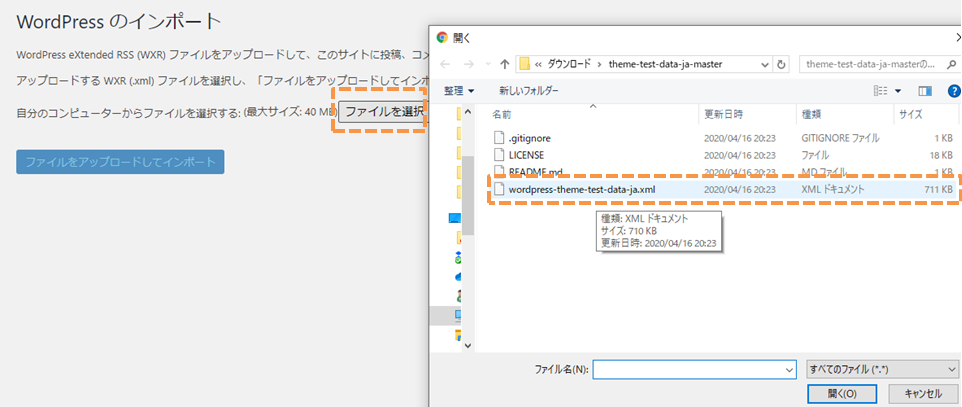Image resolution: width=962 pixels, height=407 pixels.
Task: Select the README.md file name
Action: click(536, 171)
